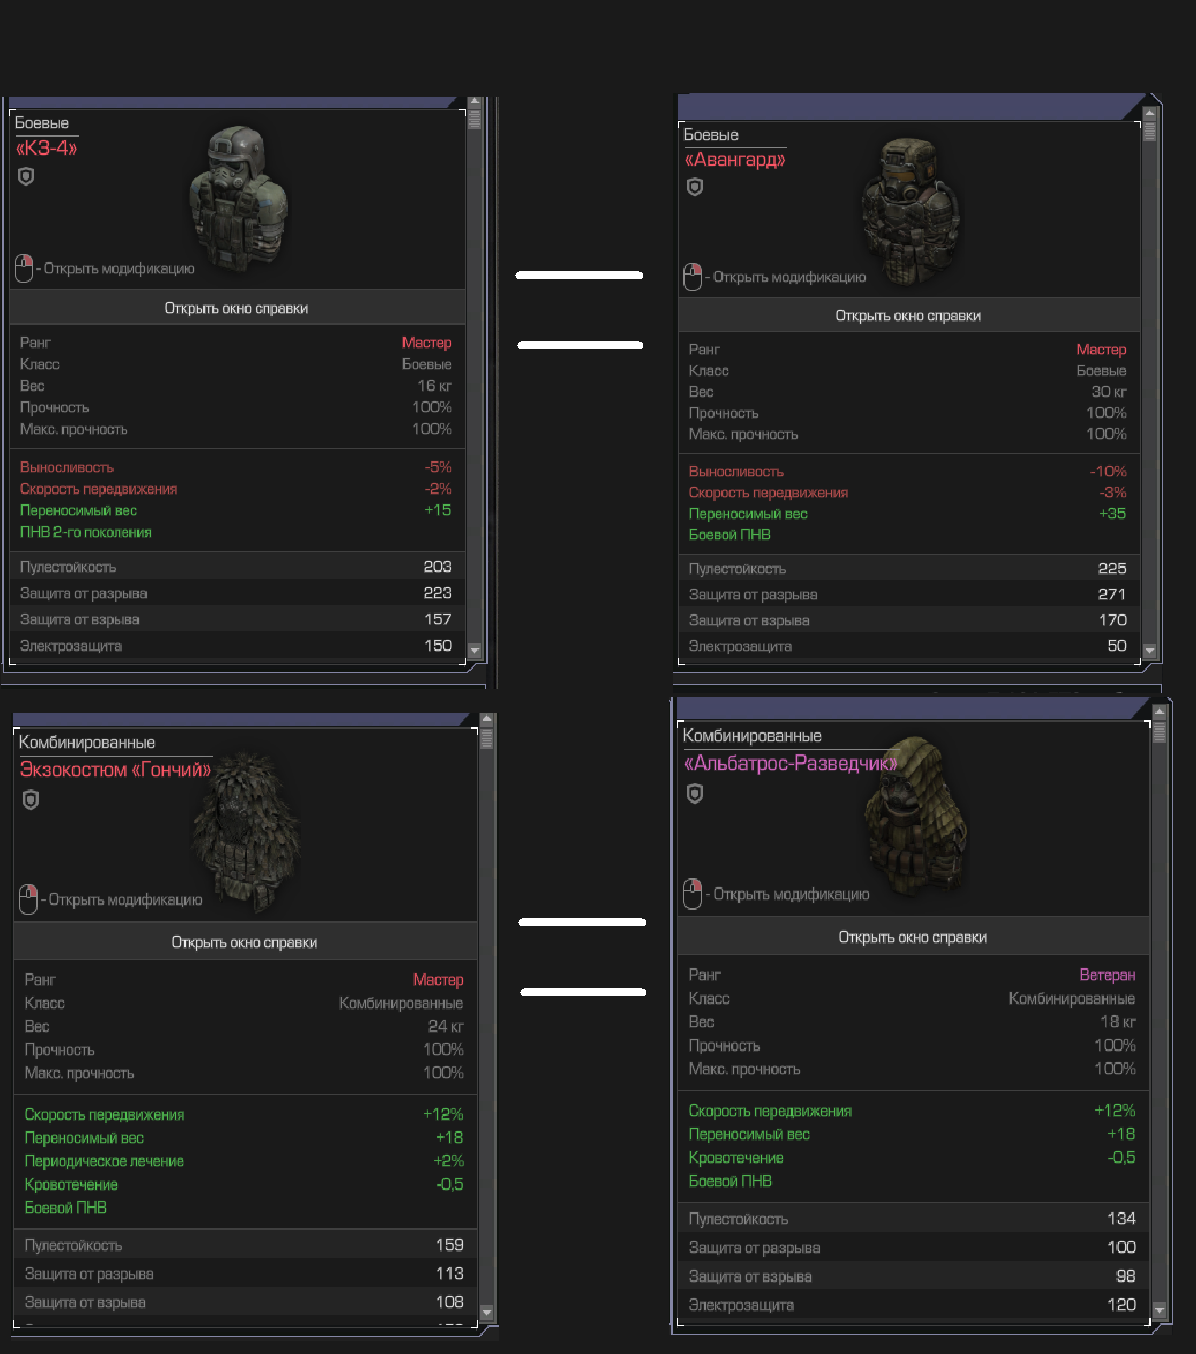
Task: Open help window for «Альбатрос-Разведчик»
Action: click(x=913, y=938)
